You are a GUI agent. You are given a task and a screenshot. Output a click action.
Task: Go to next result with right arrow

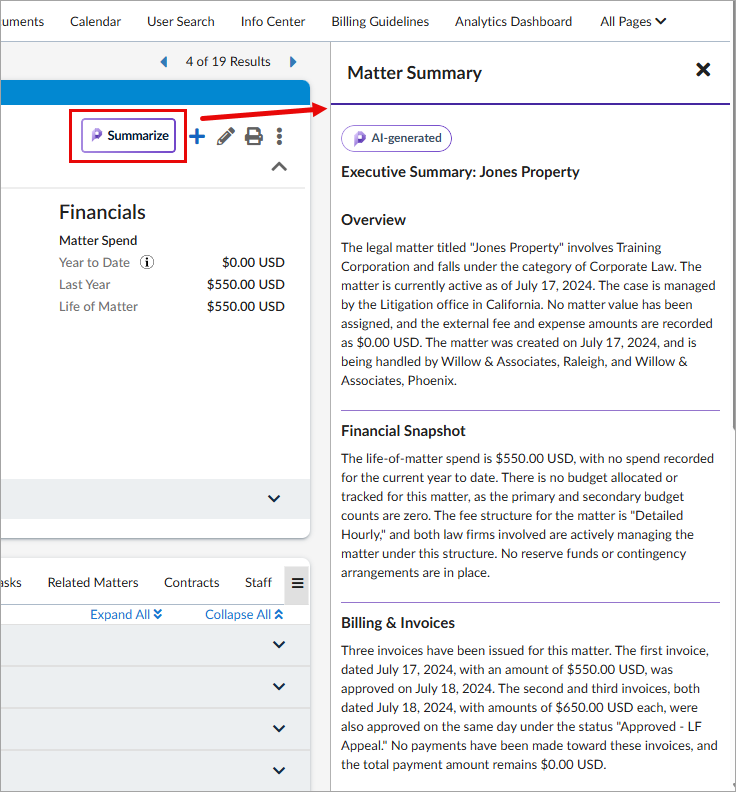[x=293, y=62]
